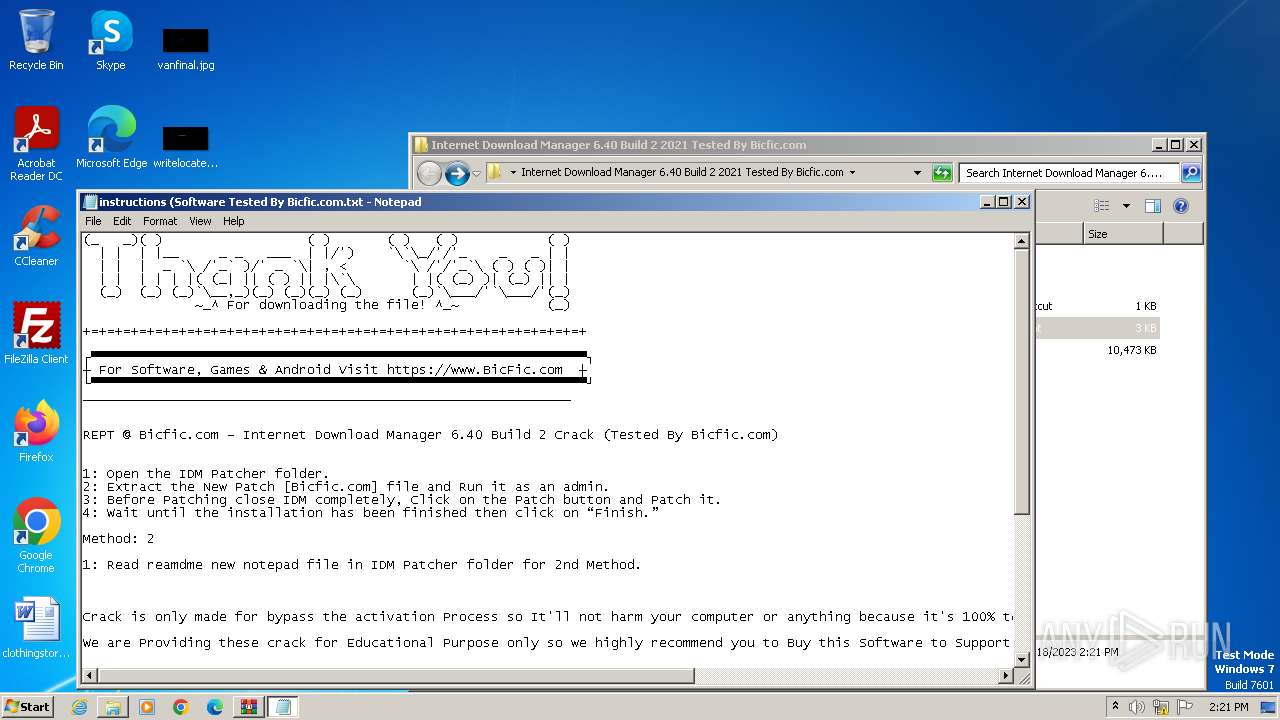The image size is (1280, 720).
Task: Select the Acrobat Reader DC shortcut
Action: (x=36, y=143)
